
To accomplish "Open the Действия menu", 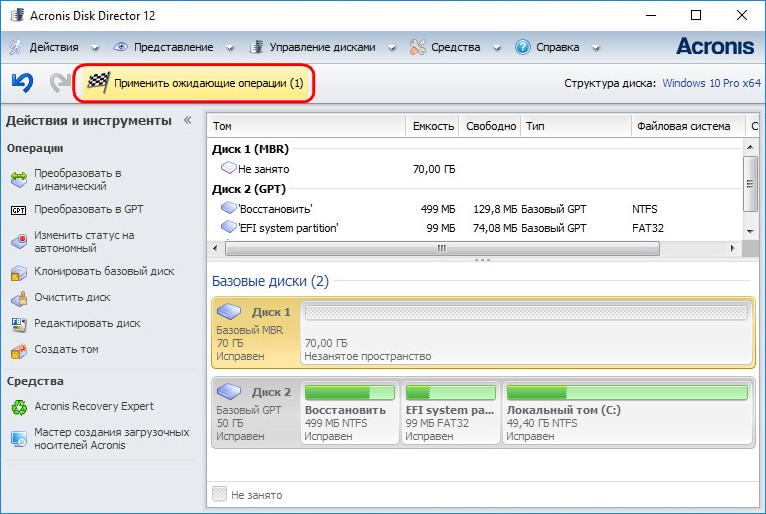I will 54,47.
